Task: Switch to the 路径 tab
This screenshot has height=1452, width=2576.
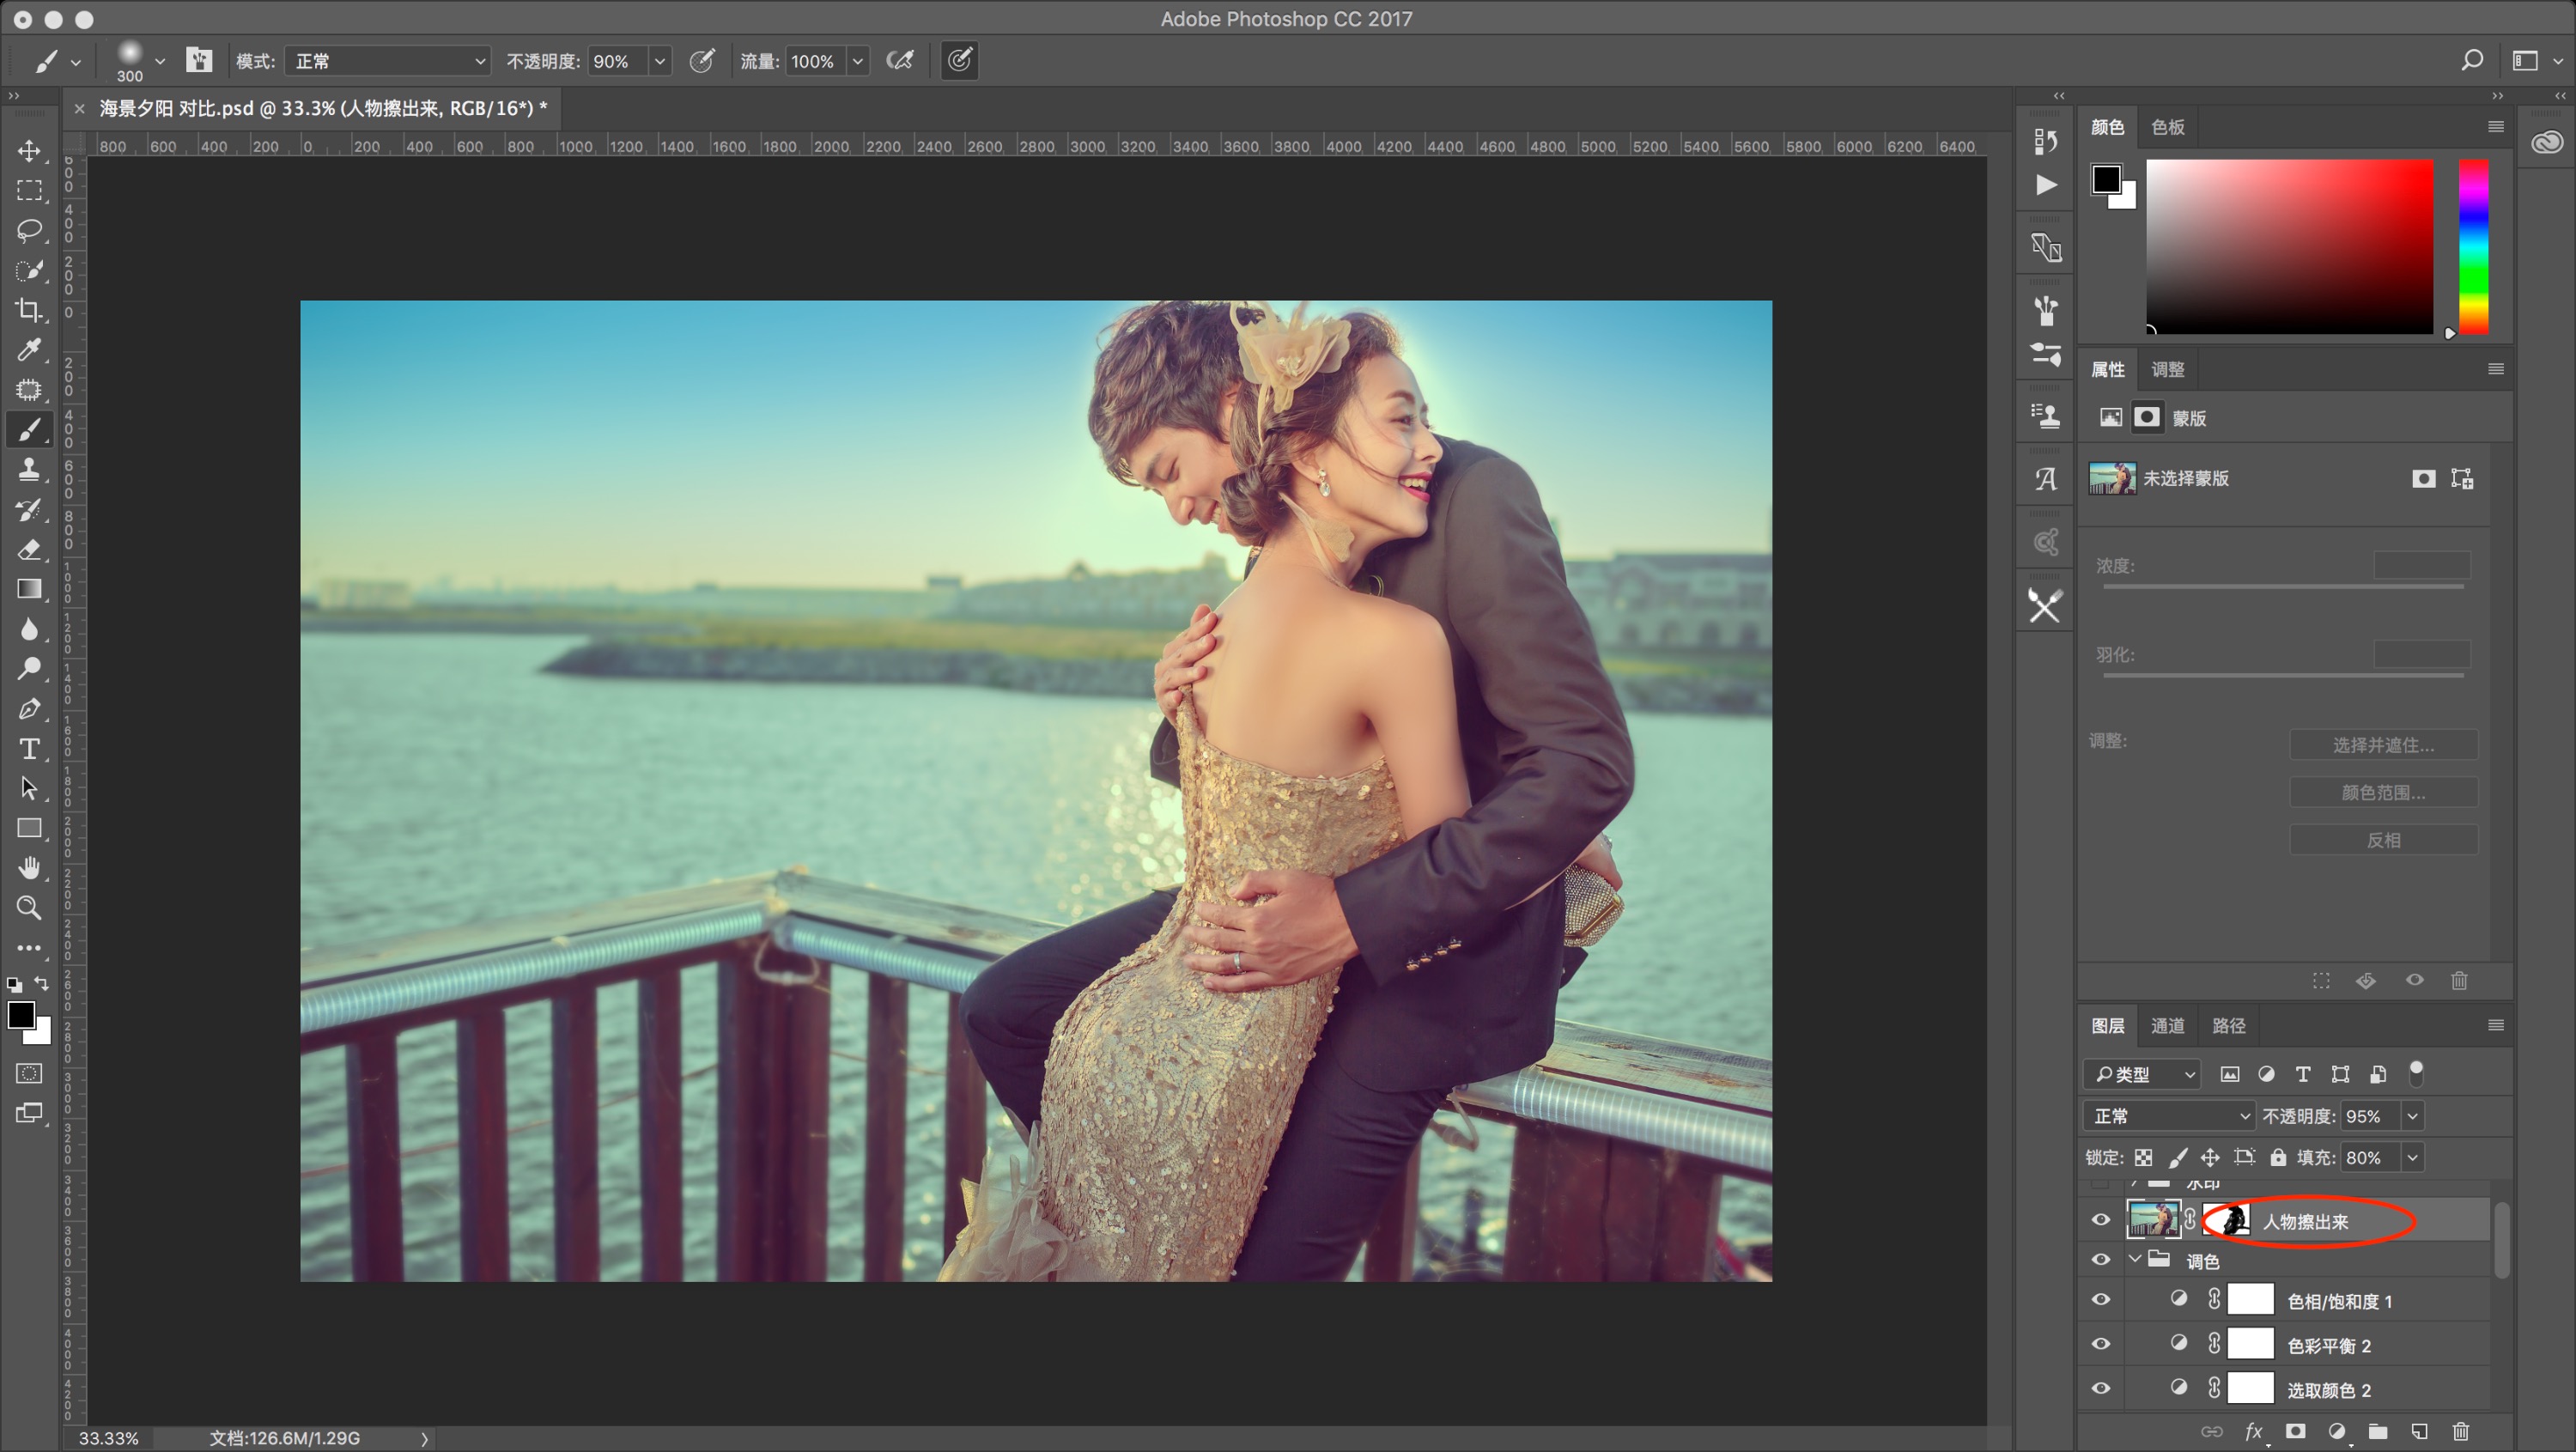Action: 2229,1026
